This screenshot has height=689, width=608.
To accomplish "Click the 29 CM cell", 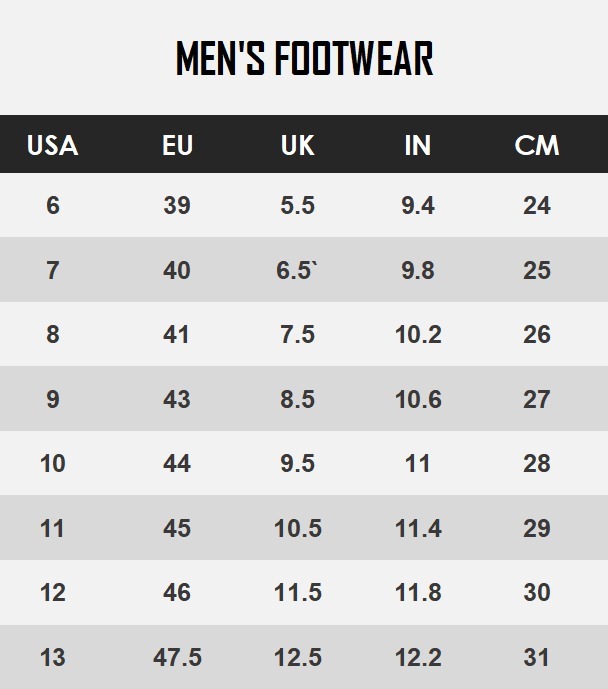I will (537, 528).
